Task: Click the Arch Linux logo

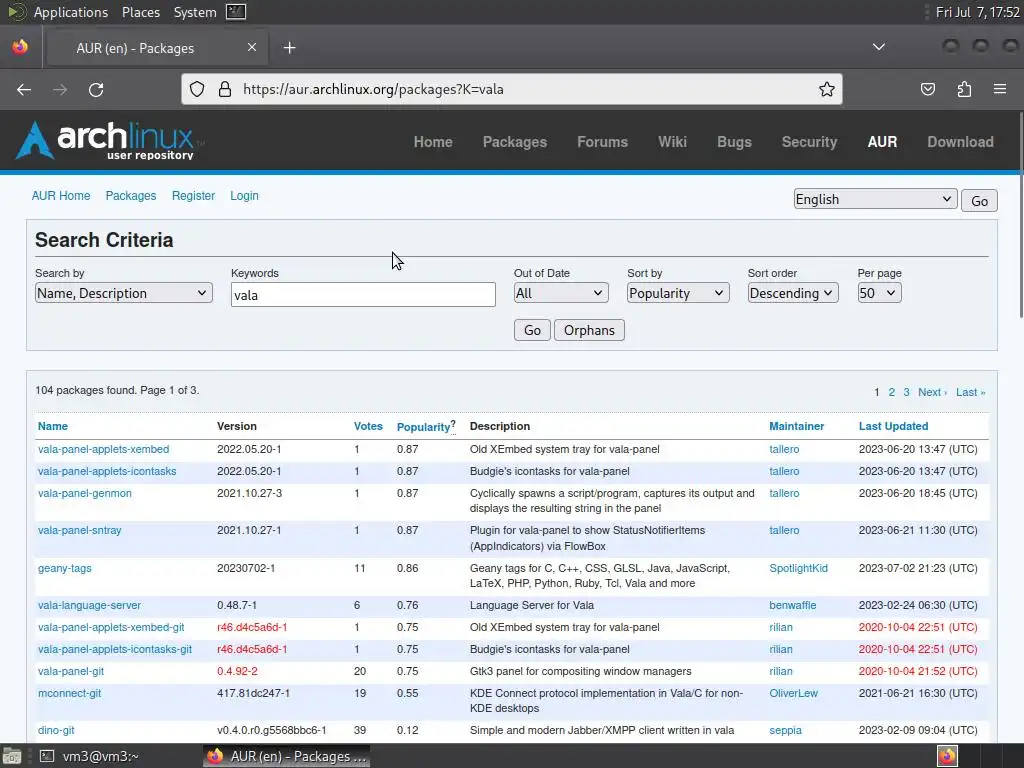Action: click(108, 140)
